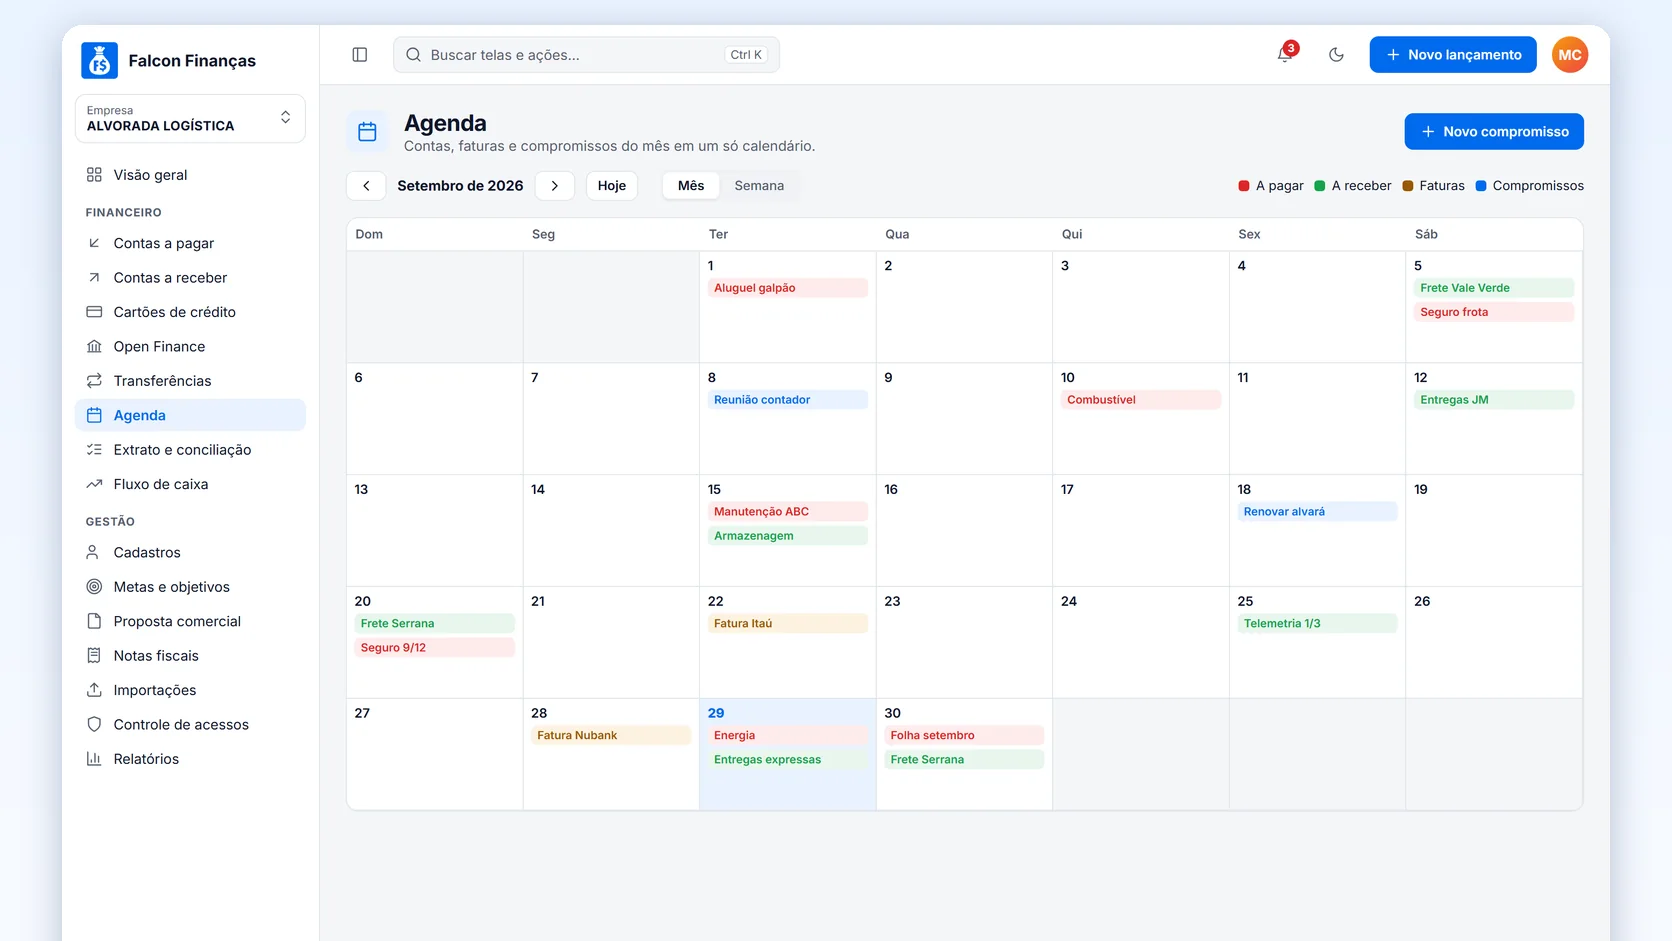The height and width of the screenshot is (941, 1672).
Task: Open Open Finance page
Action: click(x=190, y=347)
